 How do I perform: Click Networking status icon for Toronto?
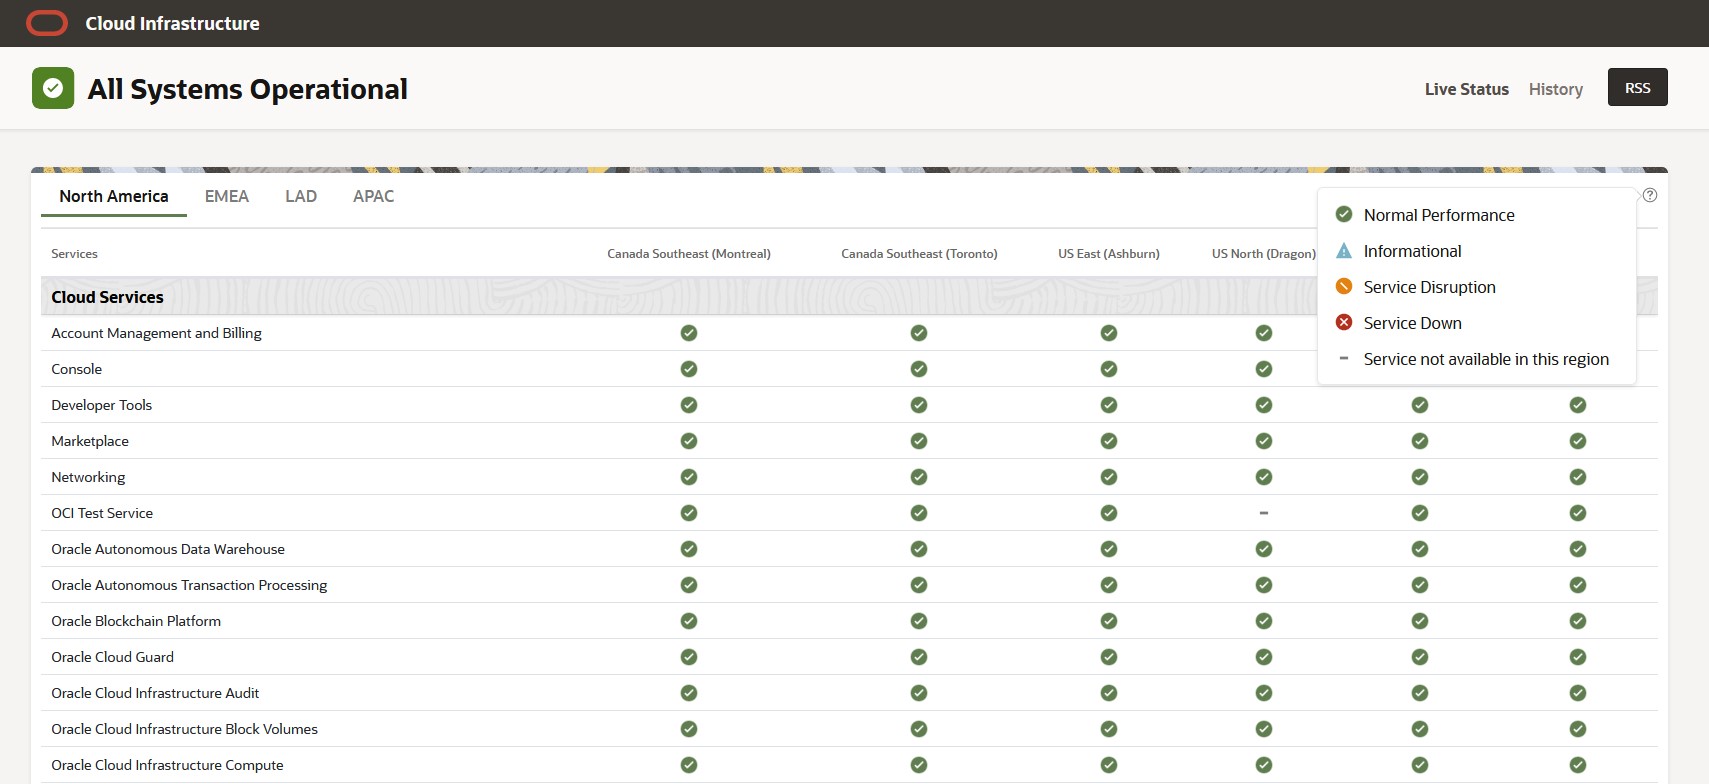(x=919, y=477)
